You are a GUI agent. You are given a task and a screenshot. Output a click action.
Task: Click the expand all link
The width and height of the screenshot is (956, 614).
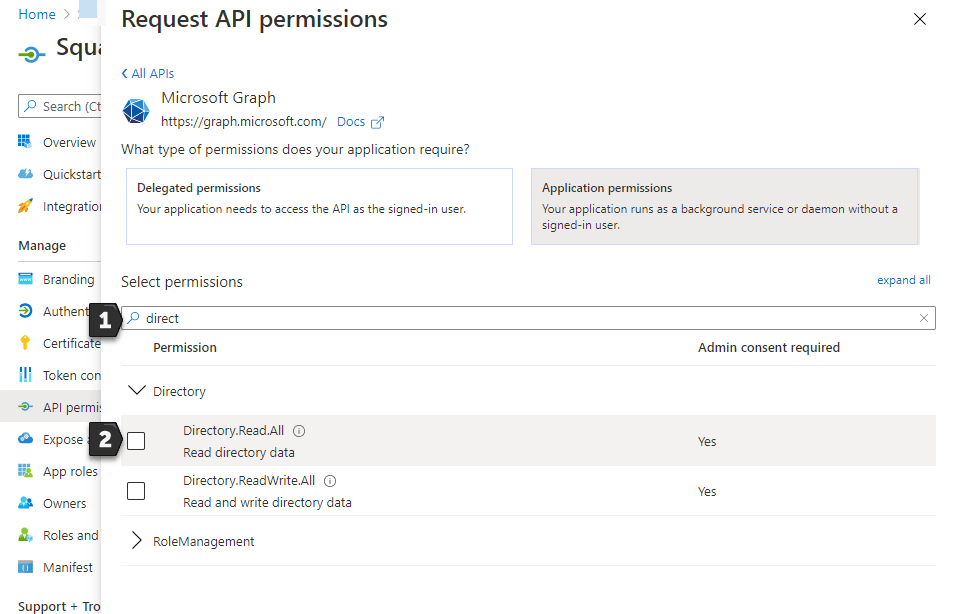point(904,280)
